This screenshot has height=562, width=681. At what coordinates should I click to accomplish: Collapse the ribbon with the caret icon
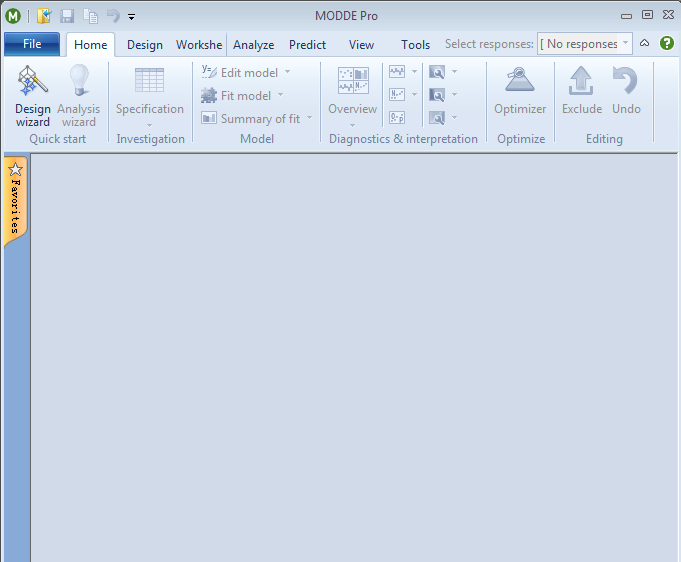coord(645,43)
